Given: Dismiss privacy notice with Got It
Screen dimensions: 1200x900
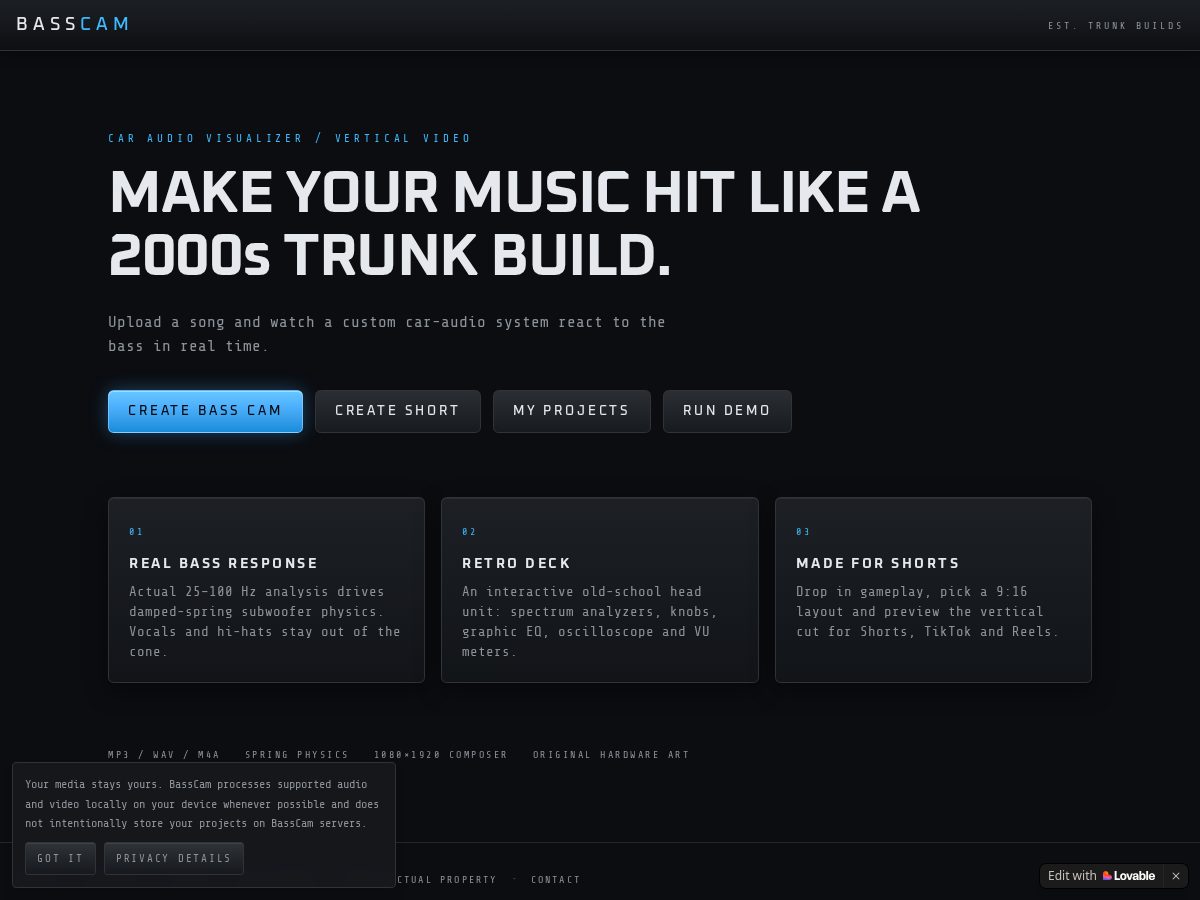Looking at the screenshot, I should coord(60,858).
